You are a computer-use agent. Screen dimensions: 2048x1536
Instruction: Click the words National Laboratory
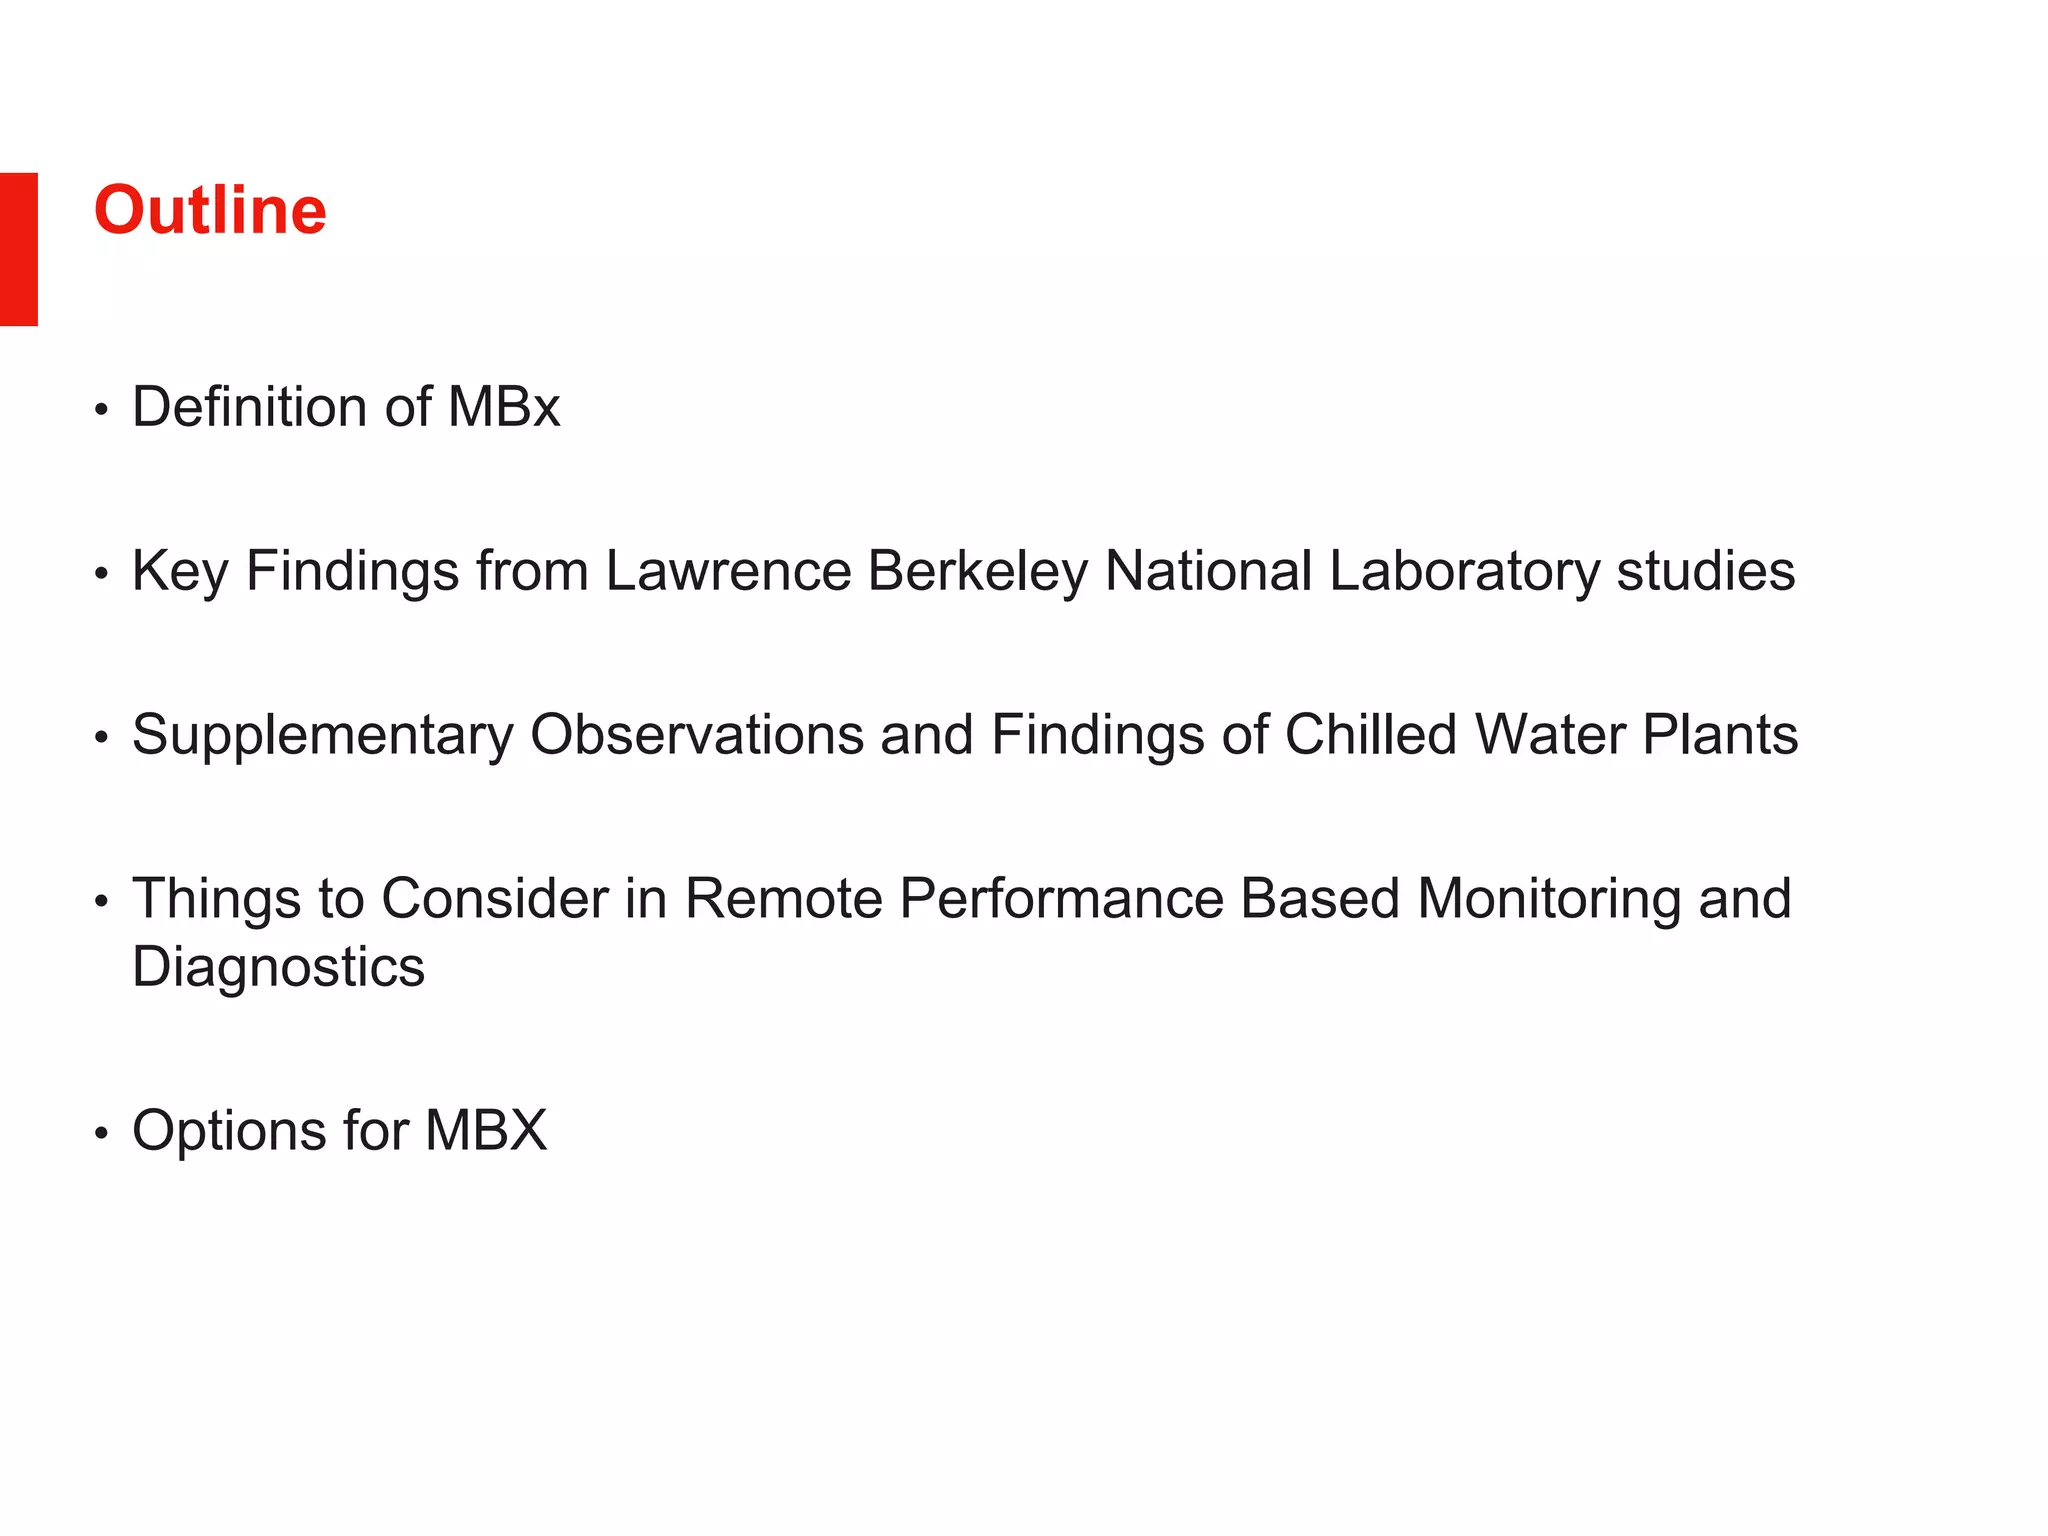point(1352,572)
